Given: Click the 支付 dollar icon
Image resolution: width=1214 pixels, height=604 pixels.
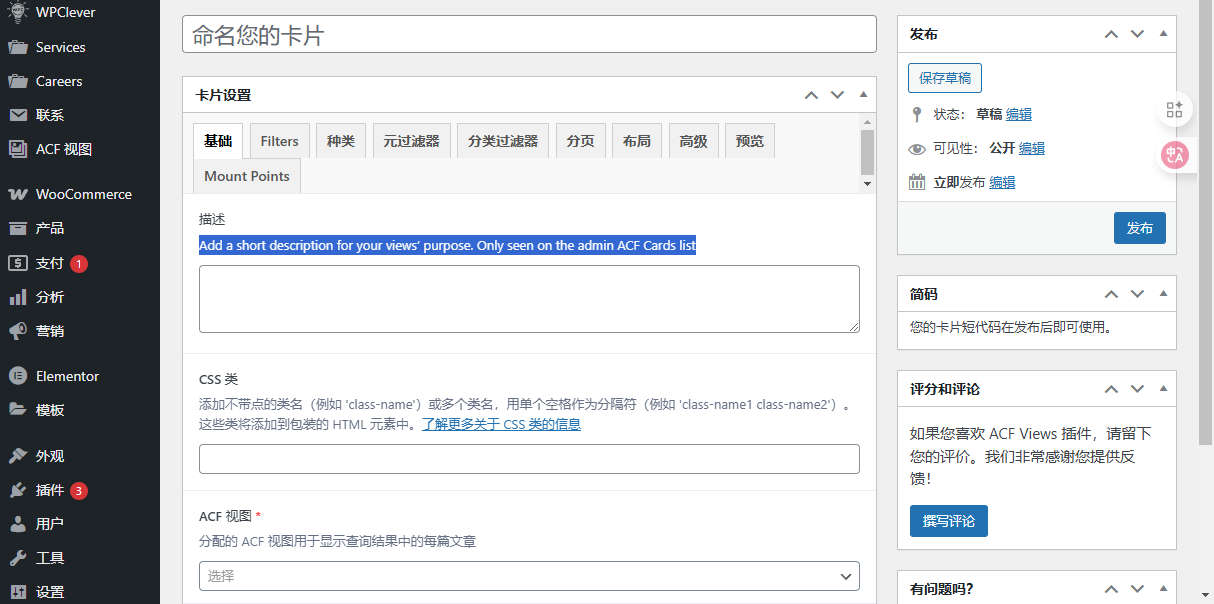Looking at the screenshot, I should (x=17, y=263).
